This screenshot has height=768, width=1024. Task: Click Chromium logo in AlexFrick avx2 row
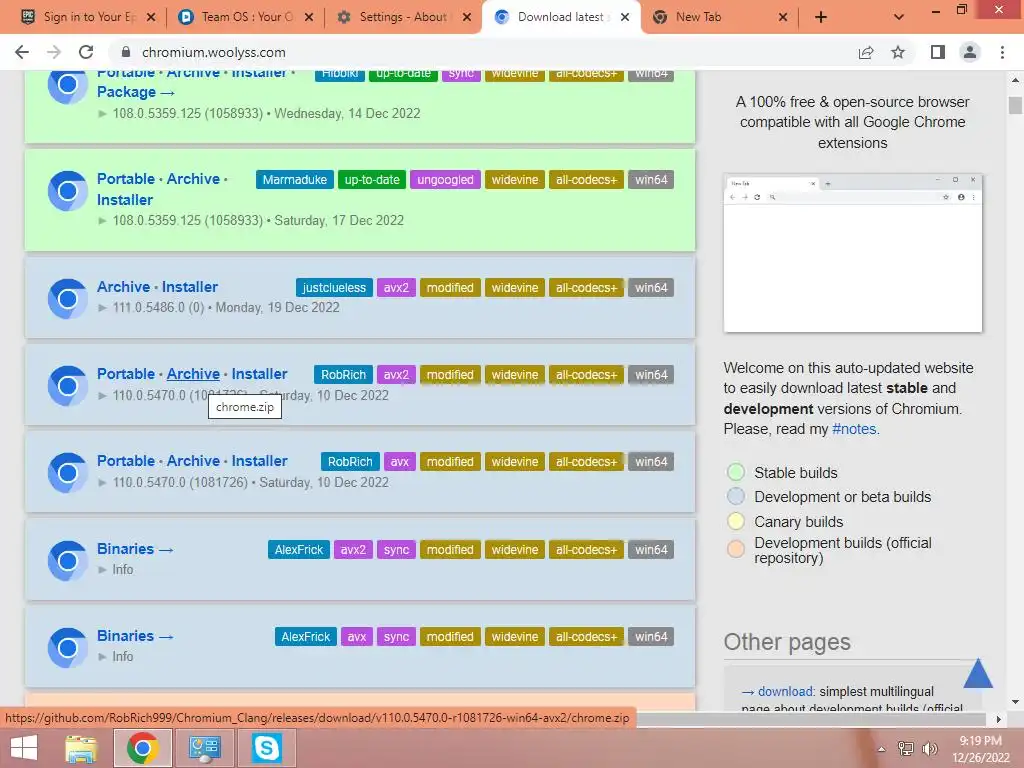pos(67,560)
